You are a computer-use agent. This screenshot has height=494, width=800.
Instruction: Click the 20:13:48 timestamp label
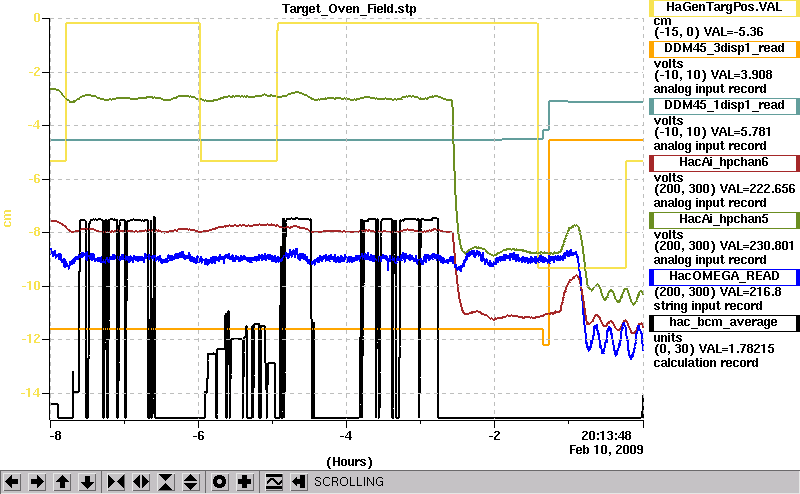pyautogui.click(x=606, y=436)
